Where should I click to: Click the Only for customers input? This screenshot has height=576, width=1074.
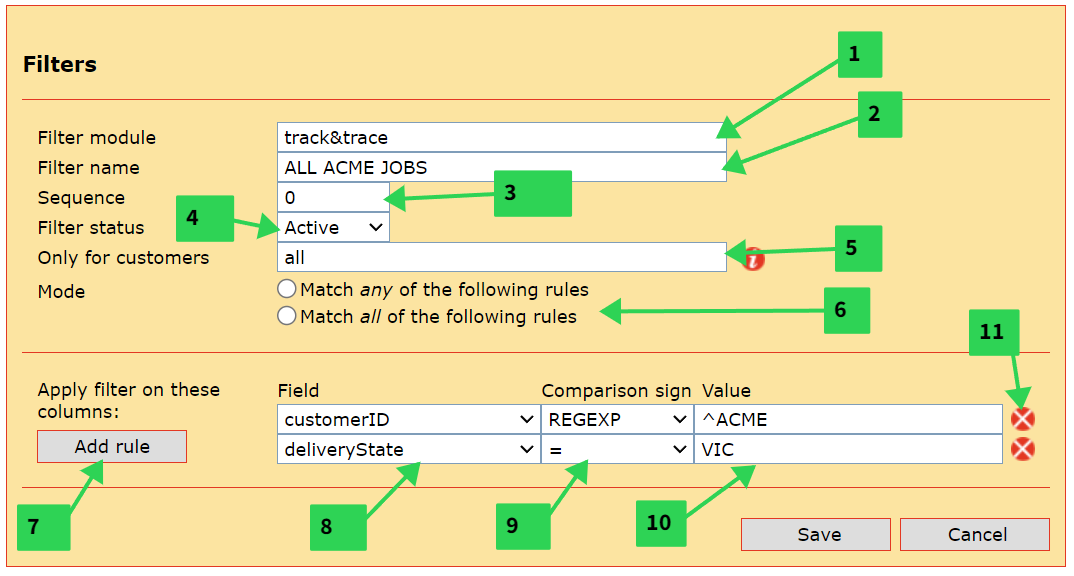(x=501, y=257)
